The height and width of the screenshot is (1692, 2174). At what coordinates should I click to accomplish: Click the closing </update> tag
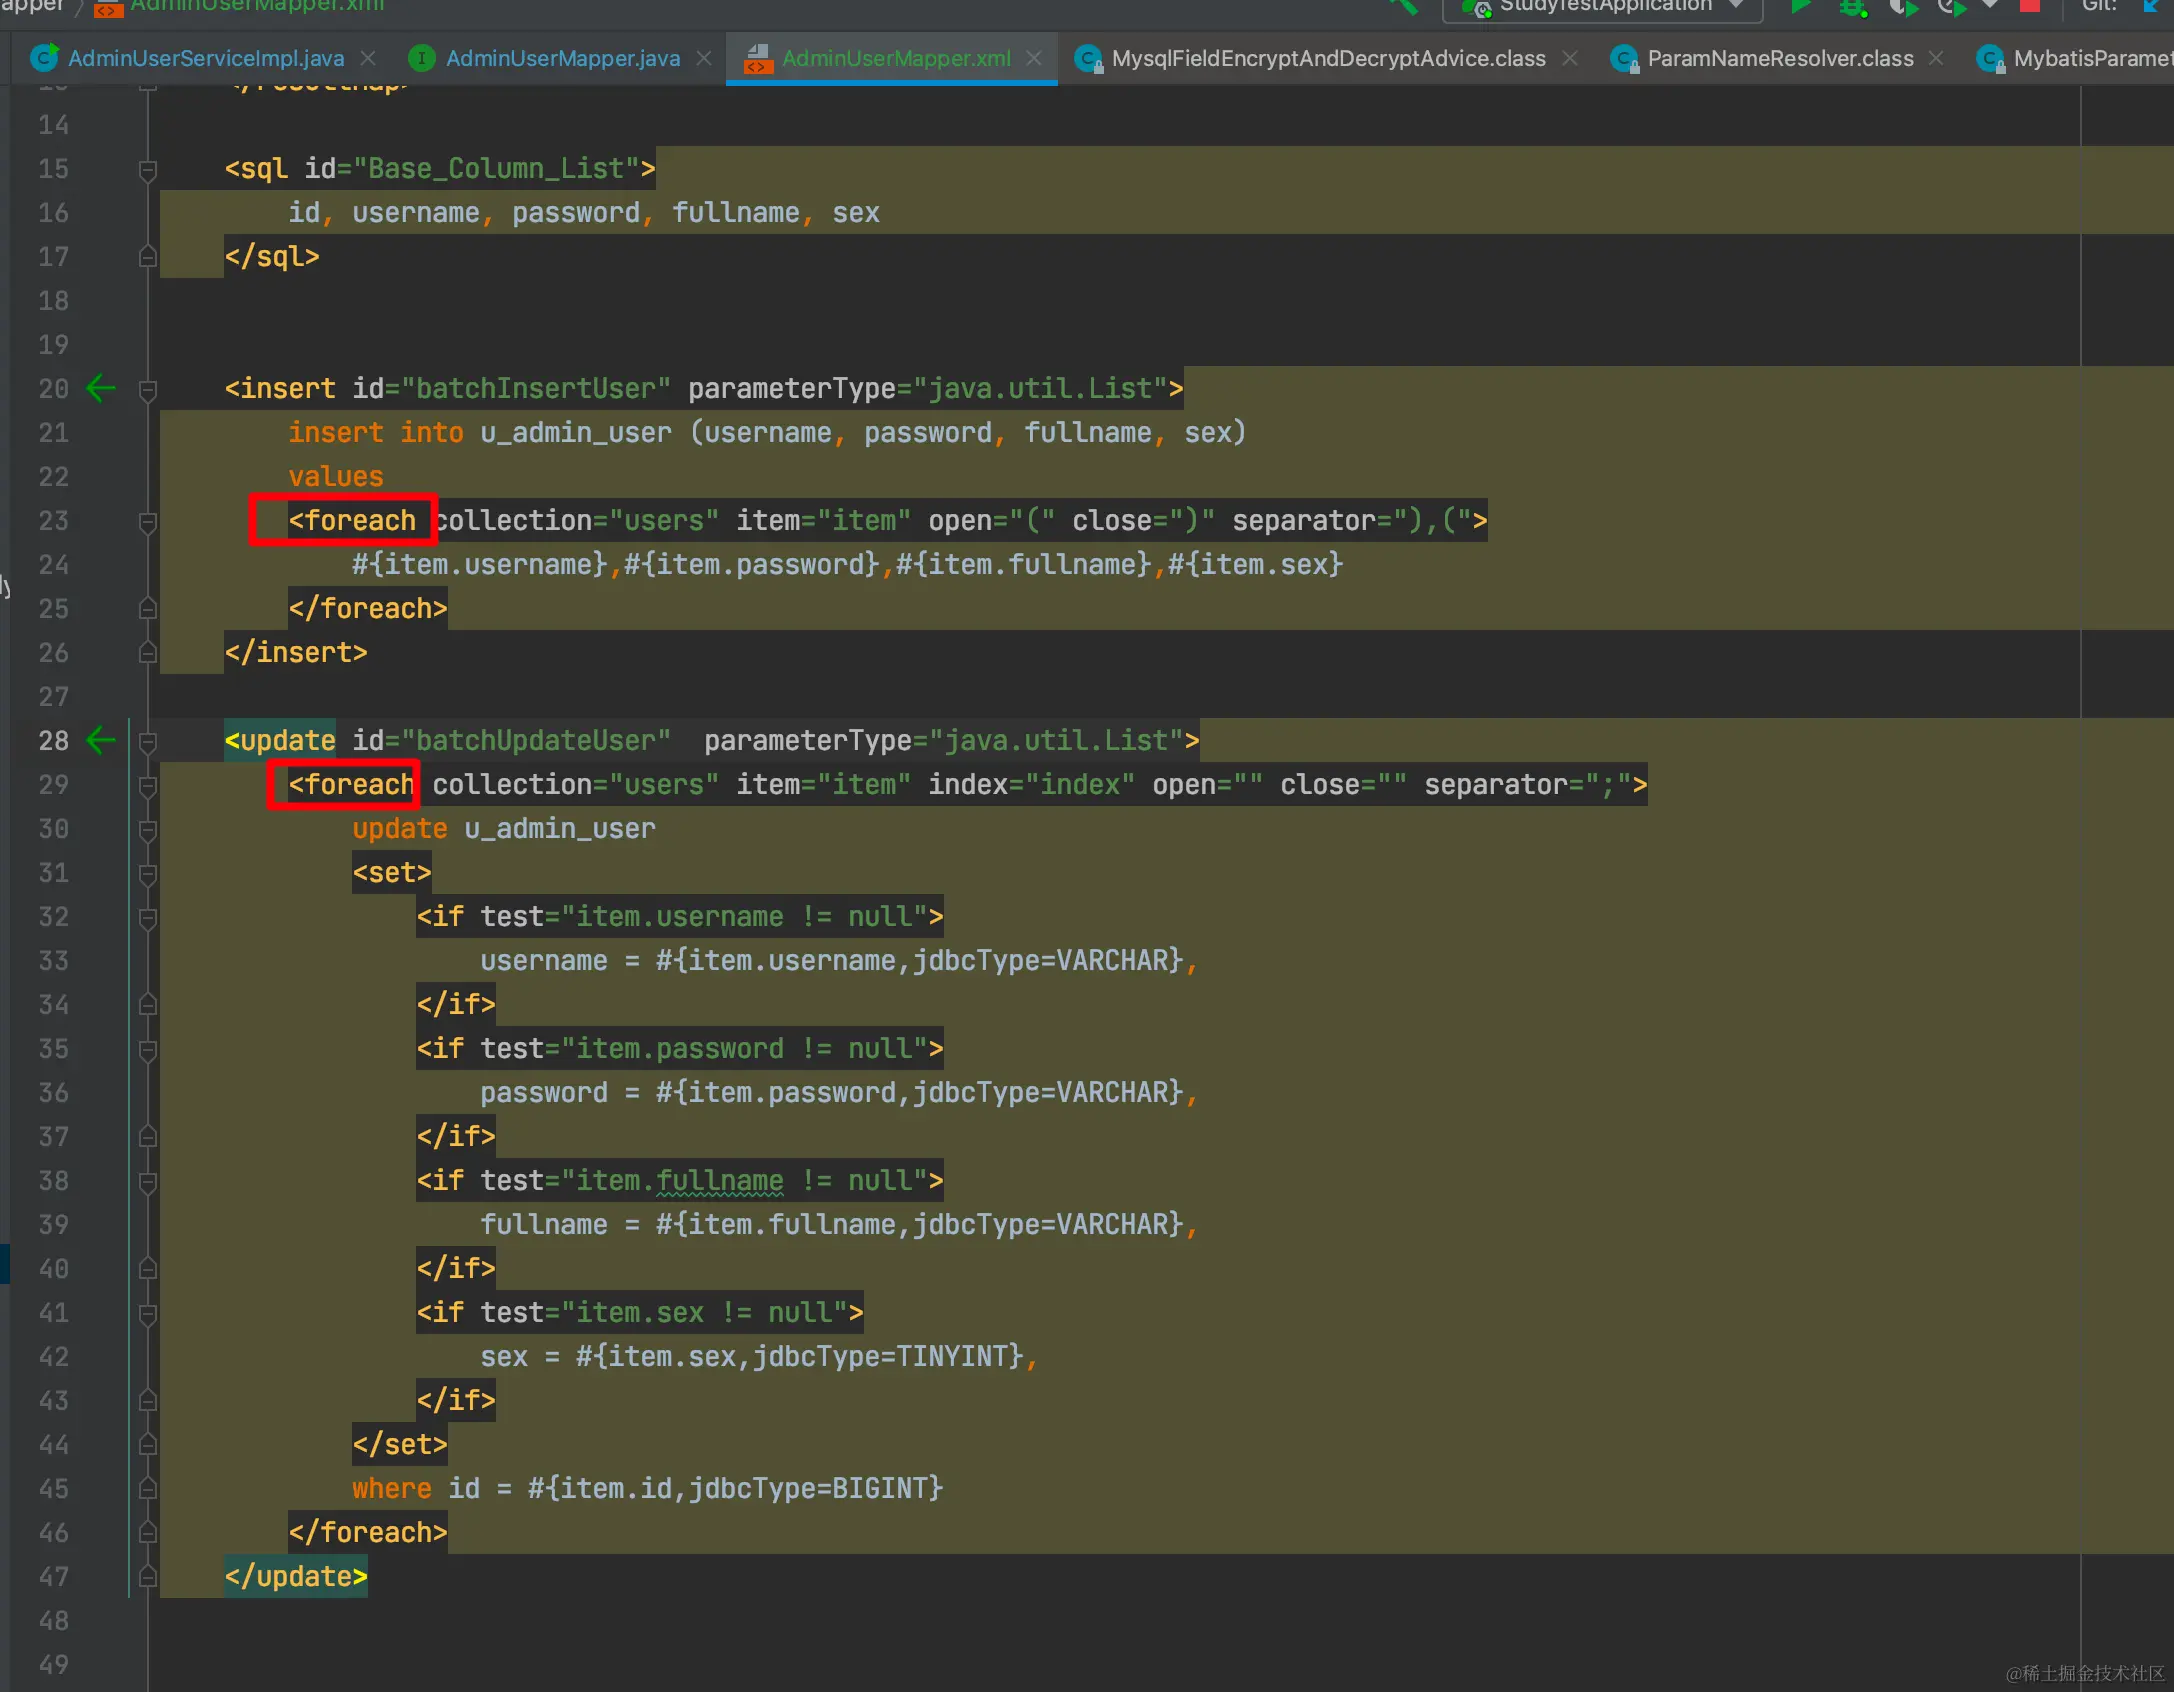click(x=296, y=1576)
